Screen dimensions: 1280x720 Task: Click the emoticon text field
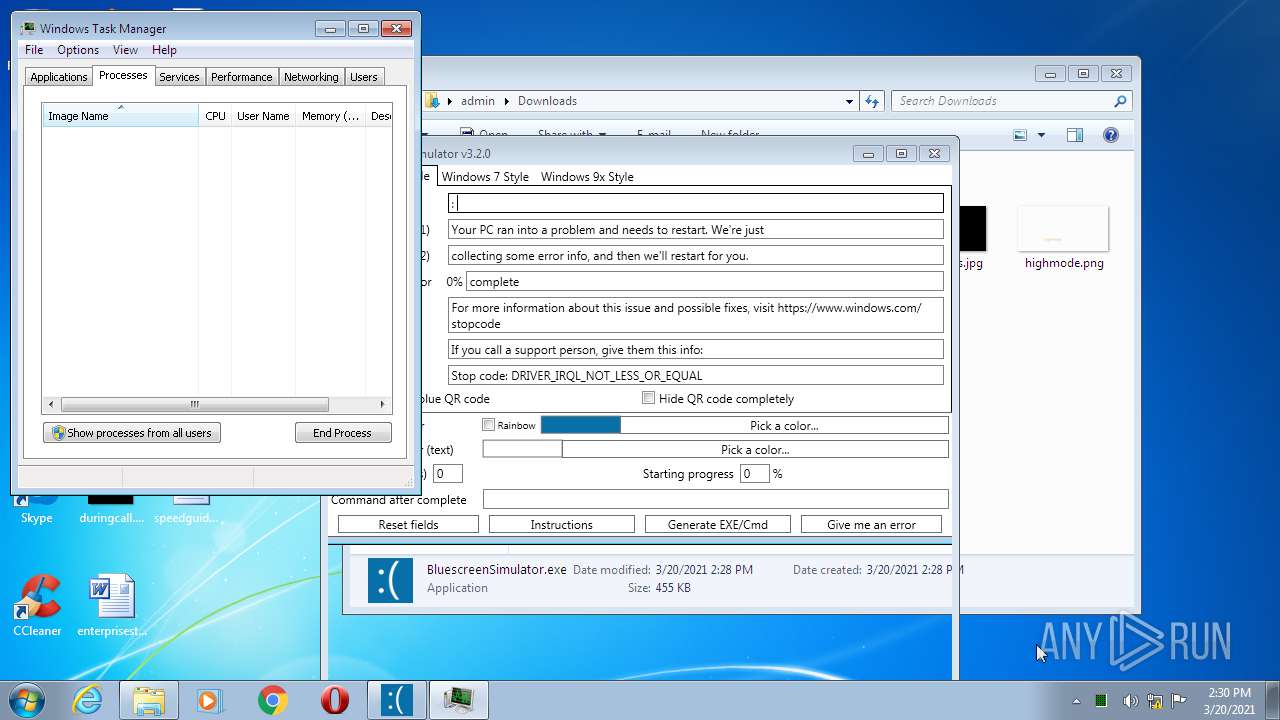tap(695, 203)
